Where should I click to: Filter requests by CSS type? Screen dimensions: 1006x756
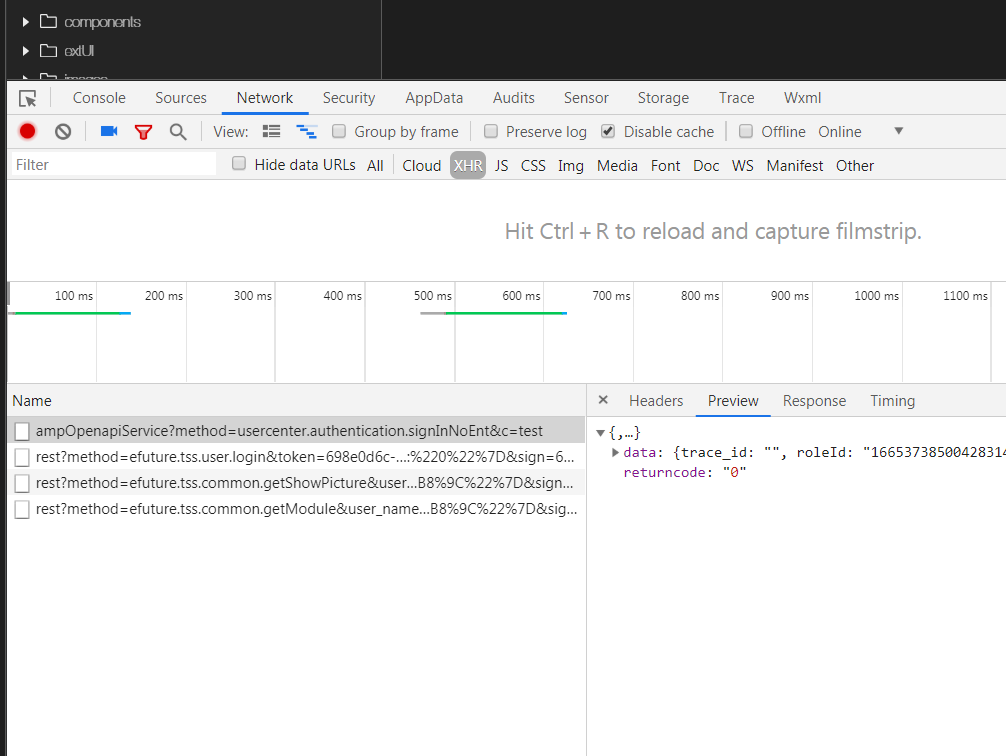(533, 166)
